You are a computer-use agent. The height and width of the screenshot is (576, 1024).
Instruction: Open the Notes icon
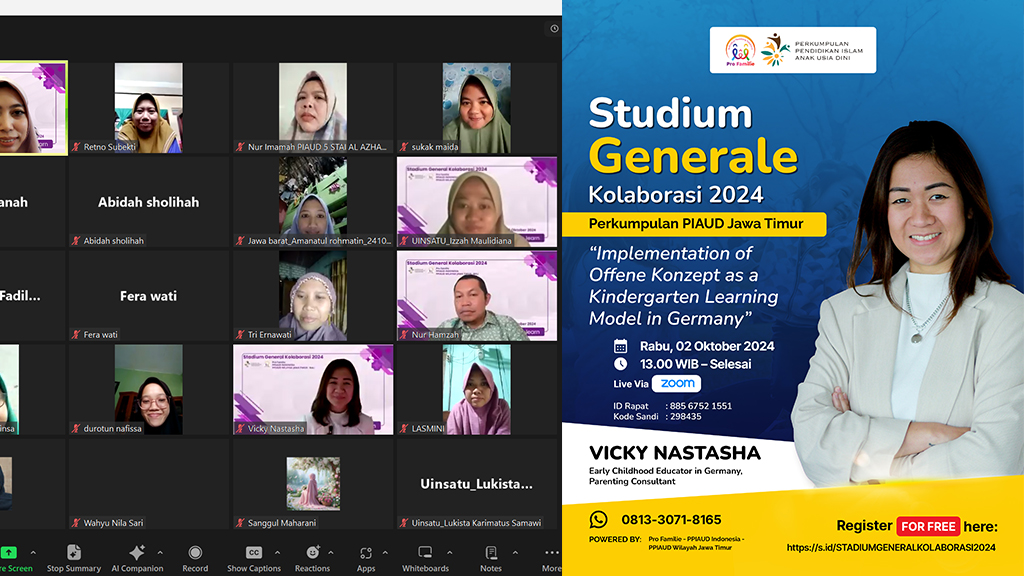click(491, 552)
